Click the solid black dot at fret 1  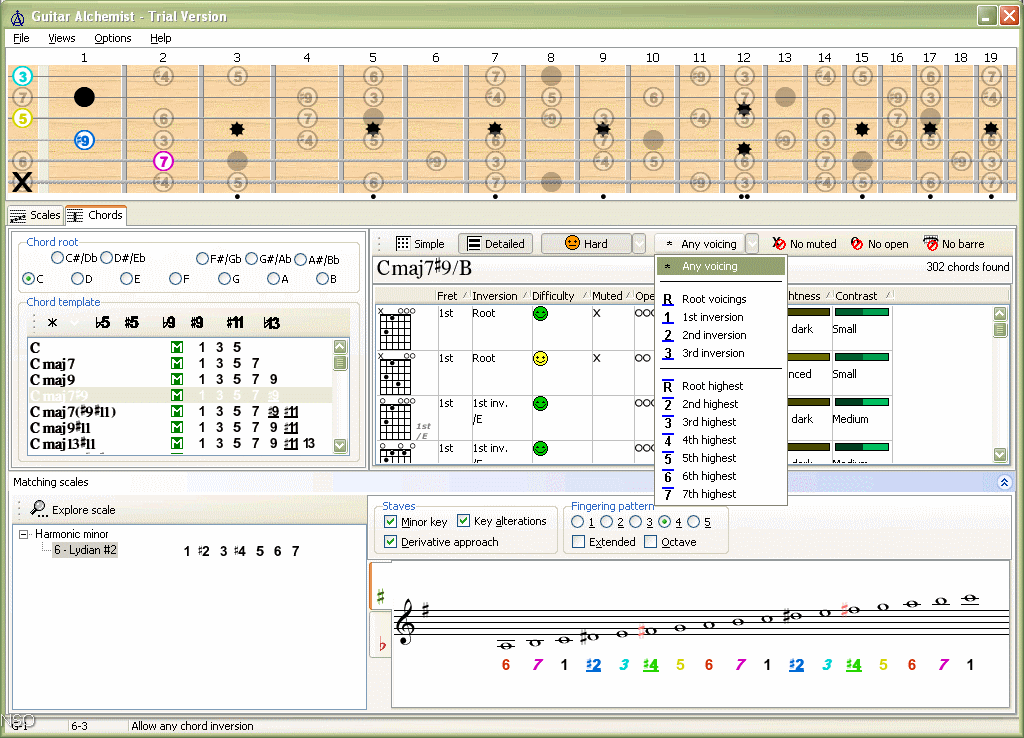pyautogui.click(x=84, y=97)
